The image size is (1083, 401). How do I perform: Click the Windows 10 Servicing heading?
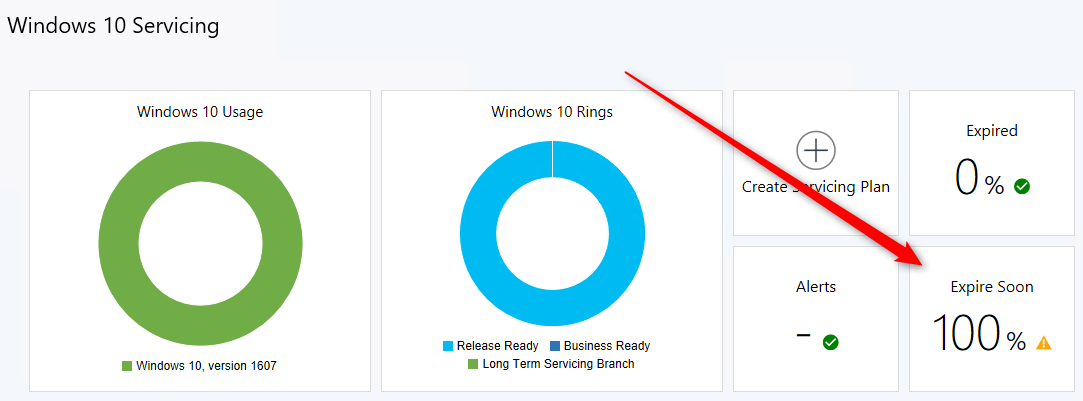(113, 26)
